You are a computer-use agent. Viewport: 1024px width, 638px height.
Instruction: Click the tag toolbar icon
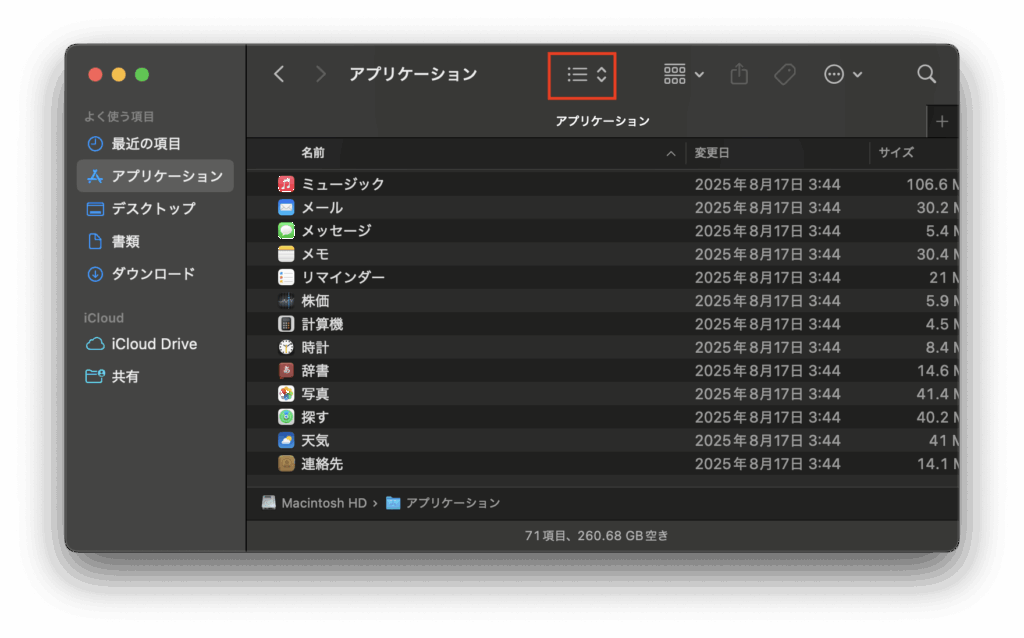[785, 74]
